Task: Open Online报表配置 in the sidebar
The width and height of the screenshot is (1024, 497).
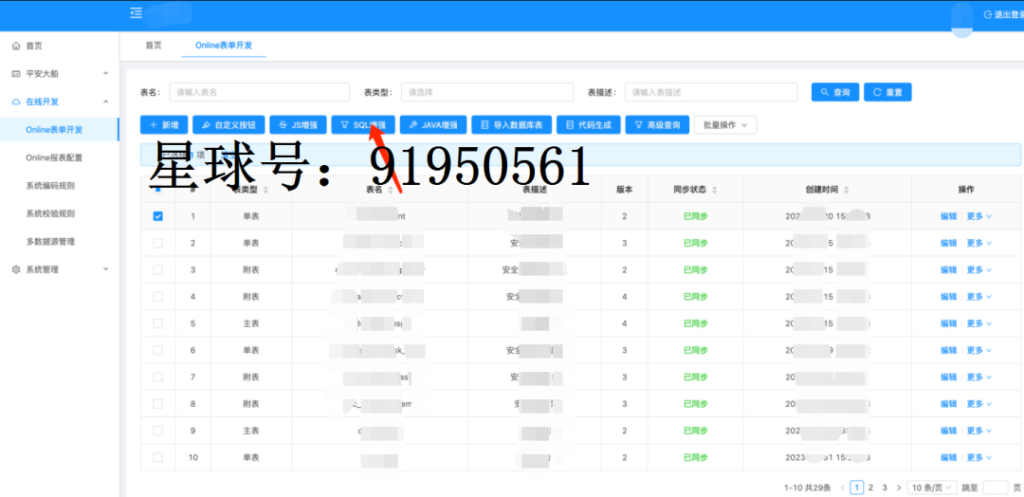Action: click(x=54, y=157)
